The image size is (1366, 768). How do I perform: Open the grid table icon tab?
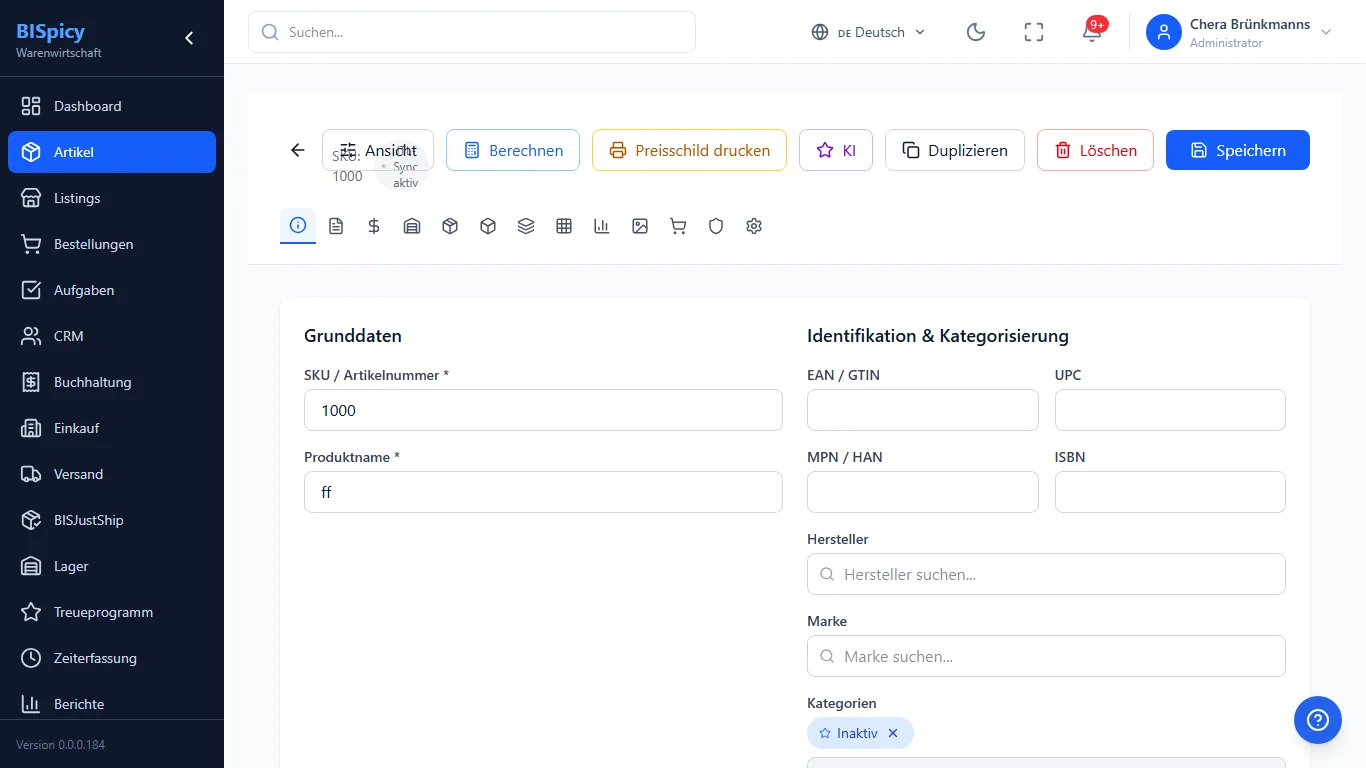click(564, 226)
